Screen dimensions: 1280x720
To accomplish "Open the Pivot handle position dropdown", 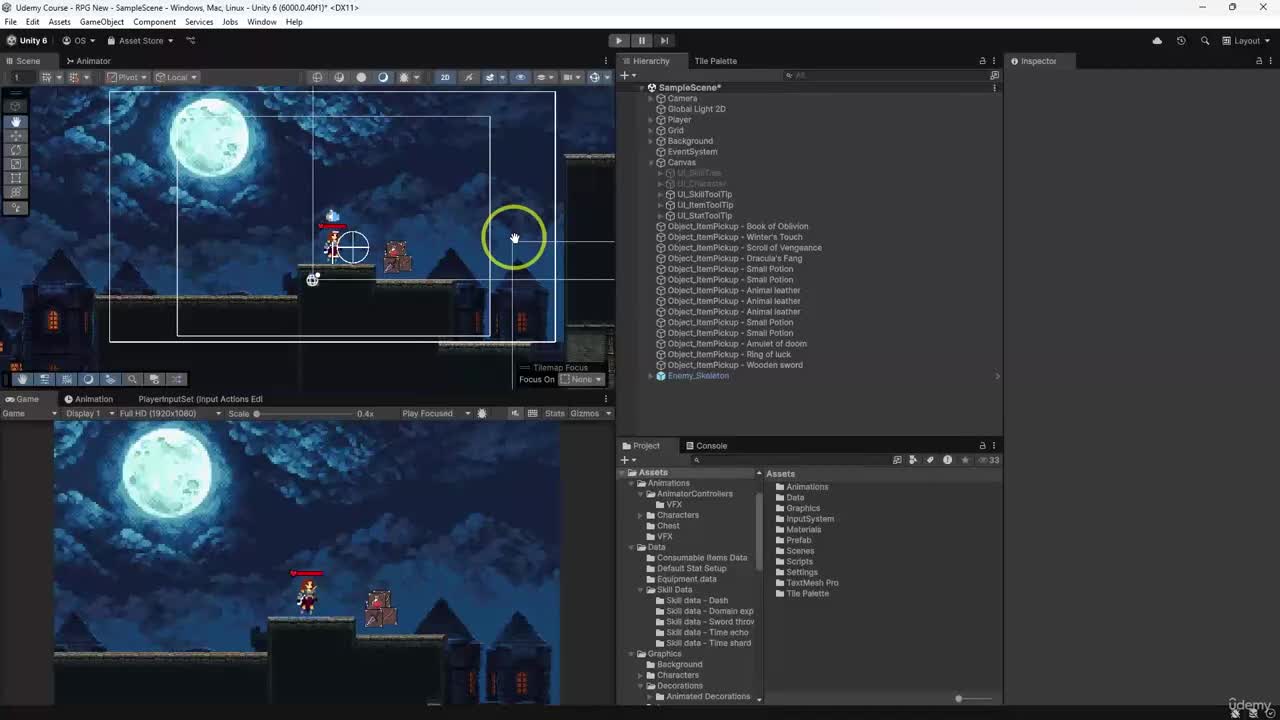I will click(x=127, y=77).
